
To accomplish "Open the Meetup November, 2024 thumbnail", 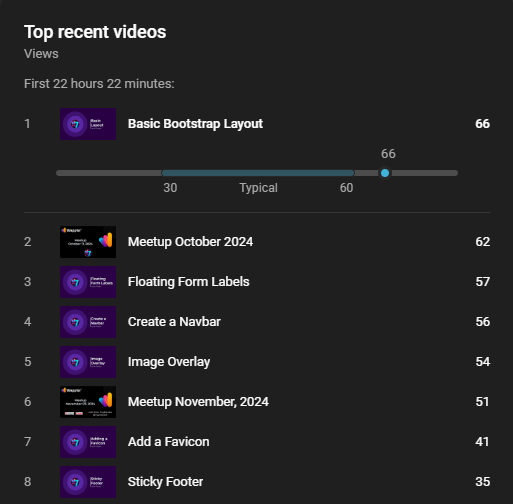I will pos(88,402).
